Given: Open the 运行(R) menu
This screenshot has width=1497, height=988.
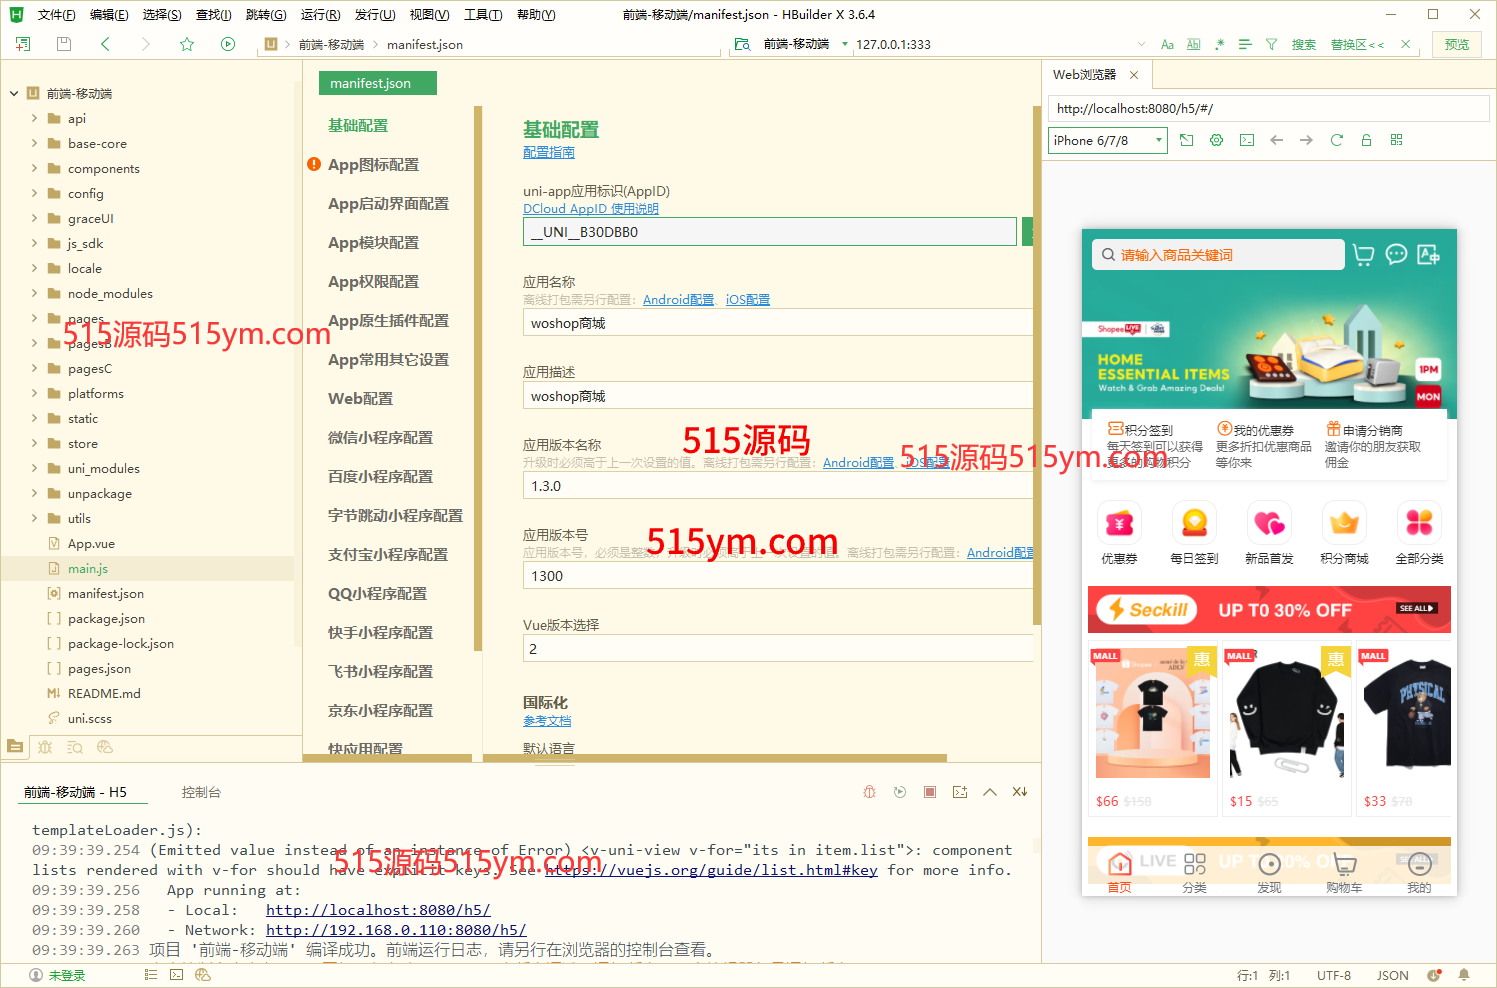Looking at the screenshot, I should [x=320, y=14].
